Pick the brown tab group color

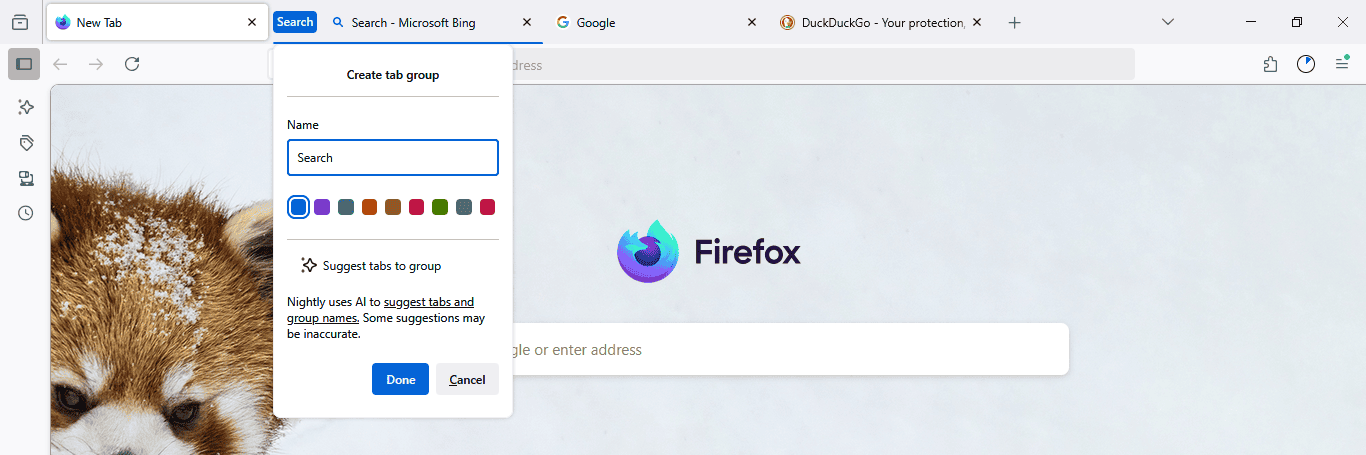click(393, 207)
